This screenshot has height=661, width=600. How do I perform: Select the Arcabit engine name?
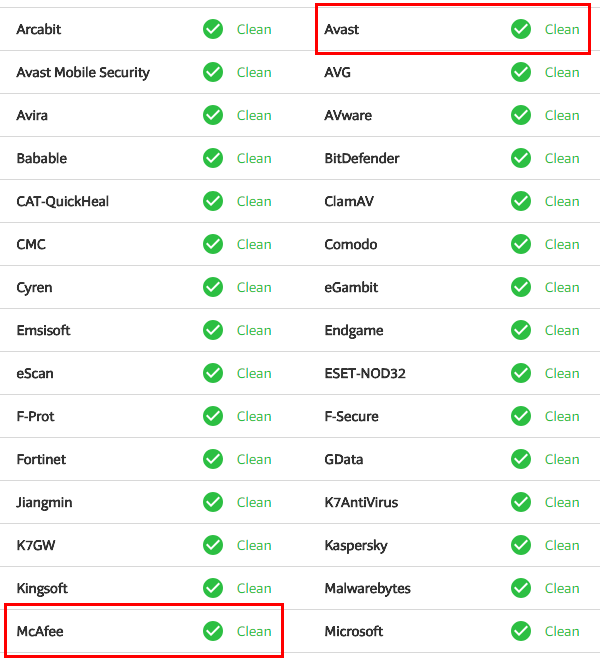[39, 29]
